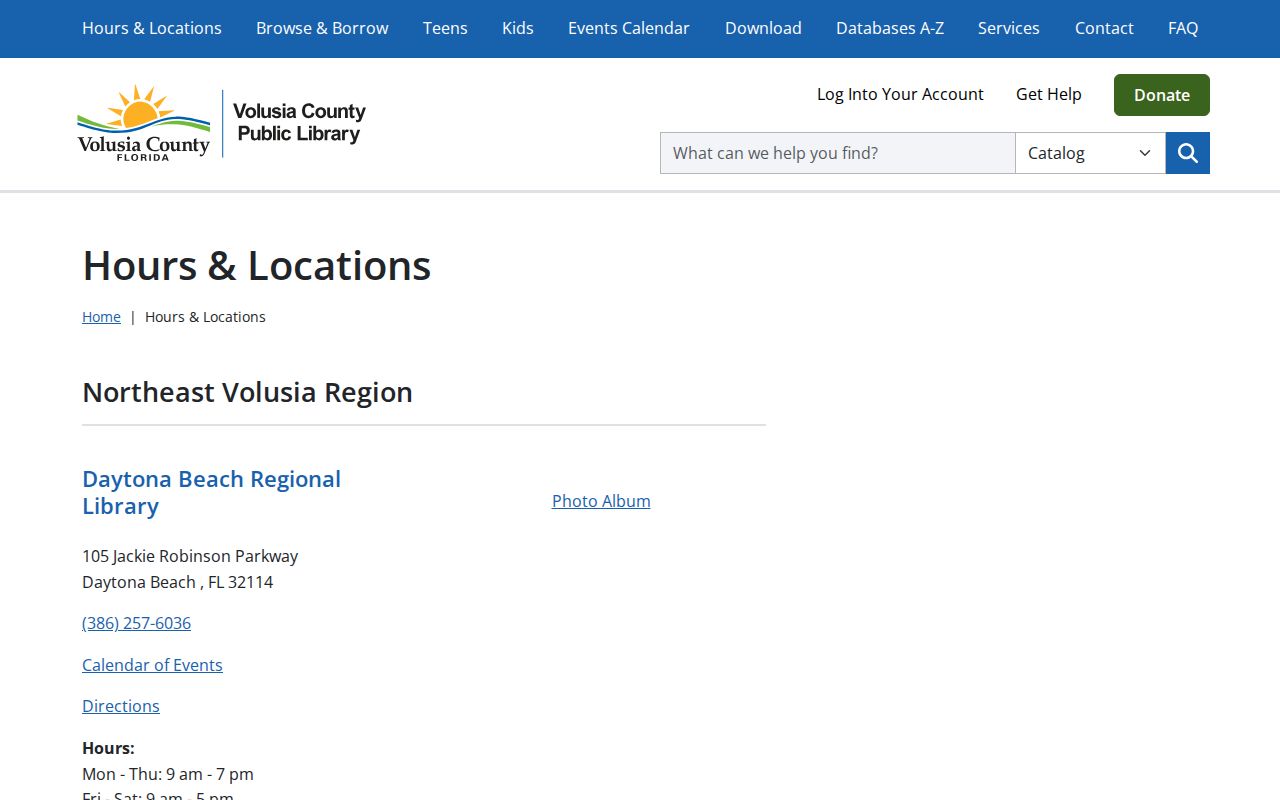The height and width of the screenshot is (800, 1280).
Task: Select Download in the top navigation
Action: [763, 28]
